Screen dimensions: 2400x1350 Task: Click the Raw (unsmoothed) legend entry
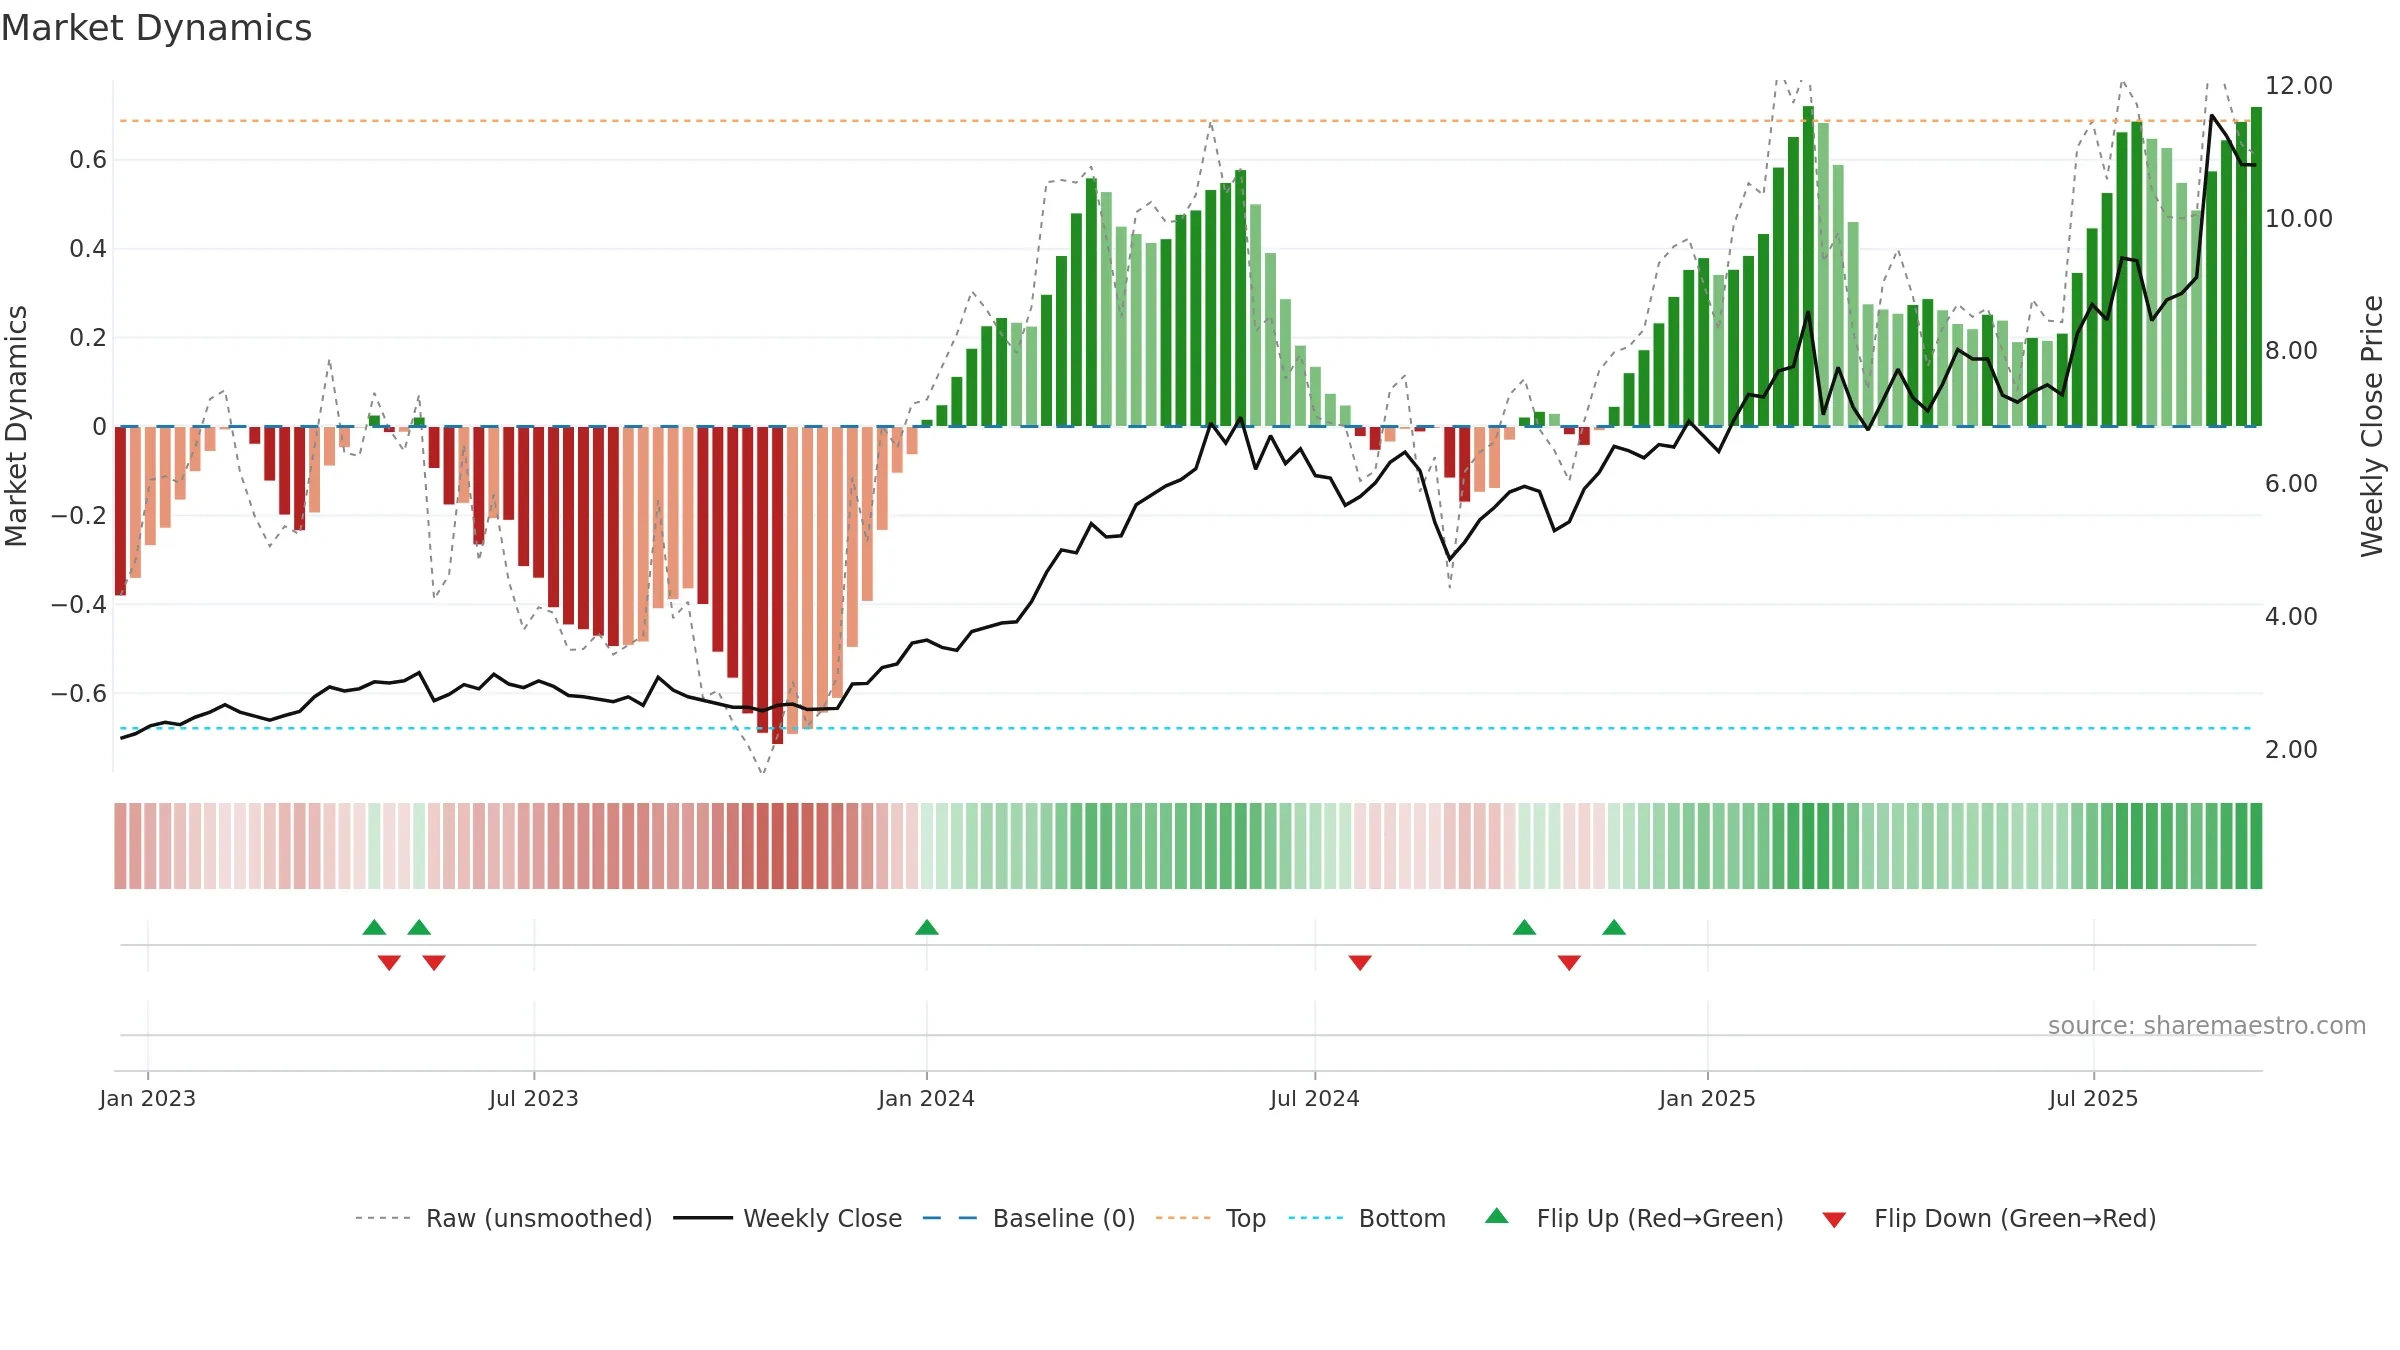tap(504, 1218)
